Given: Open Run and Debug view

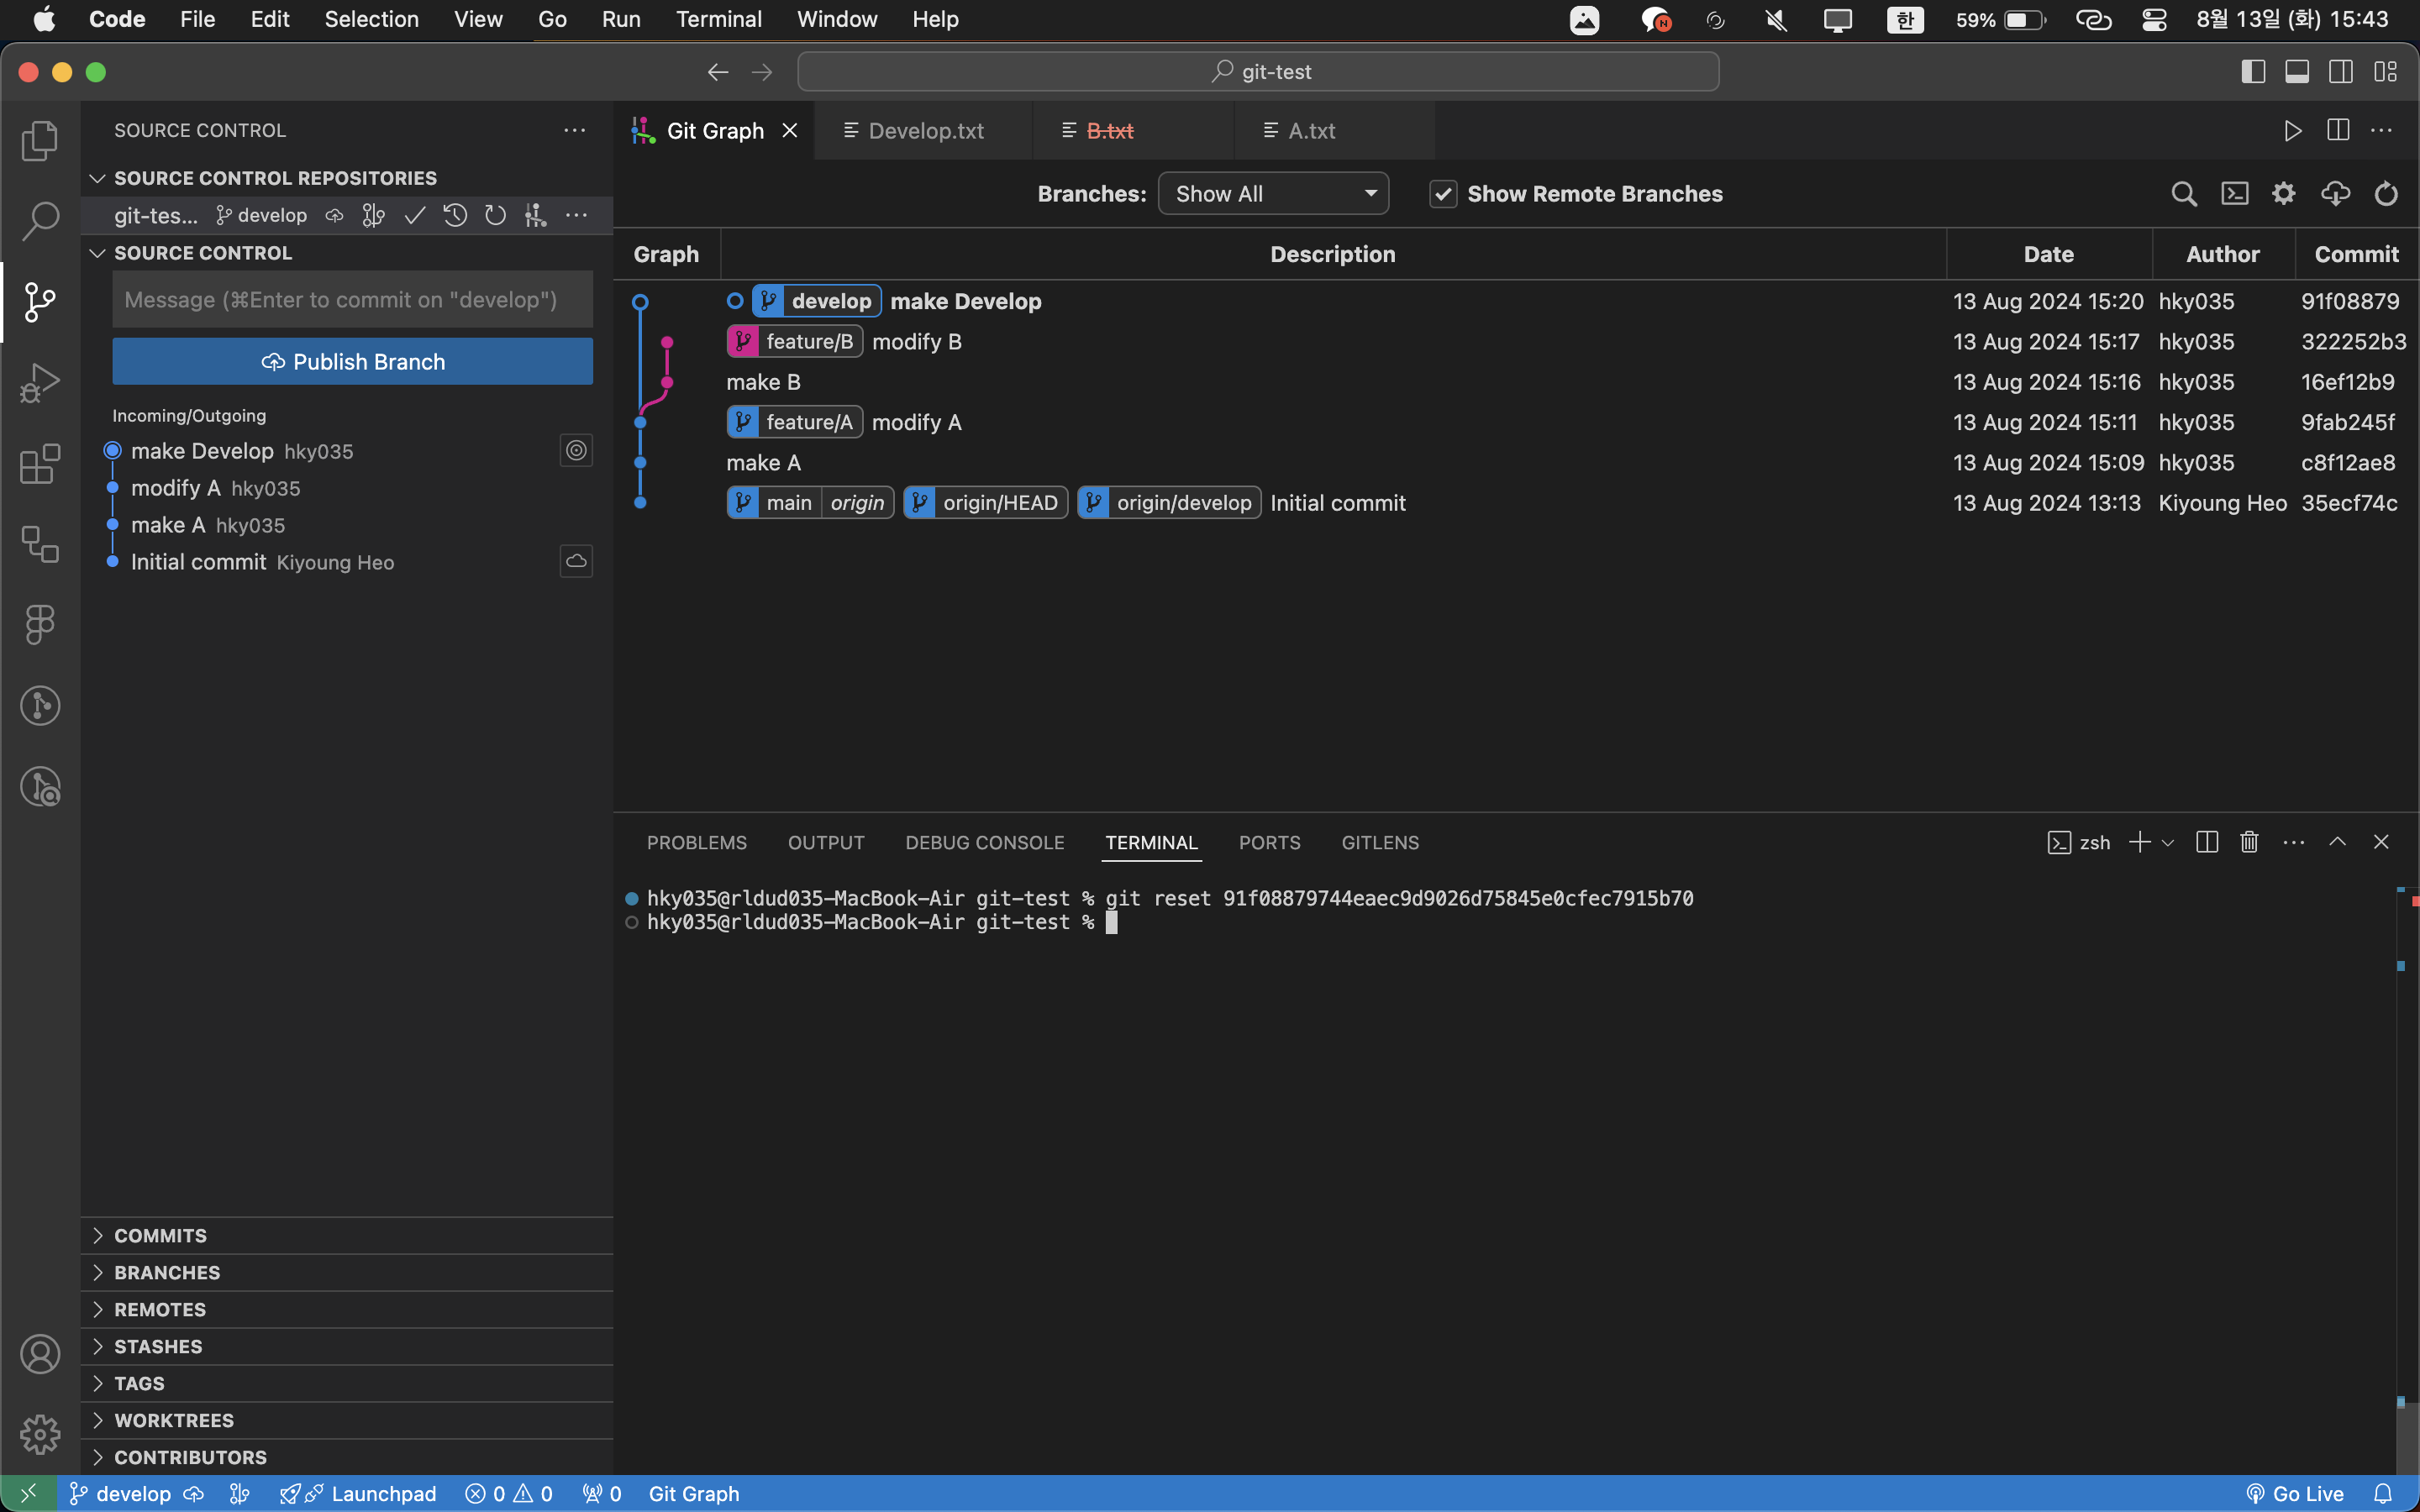Looking at the screenshot, I should pos(40,383).
